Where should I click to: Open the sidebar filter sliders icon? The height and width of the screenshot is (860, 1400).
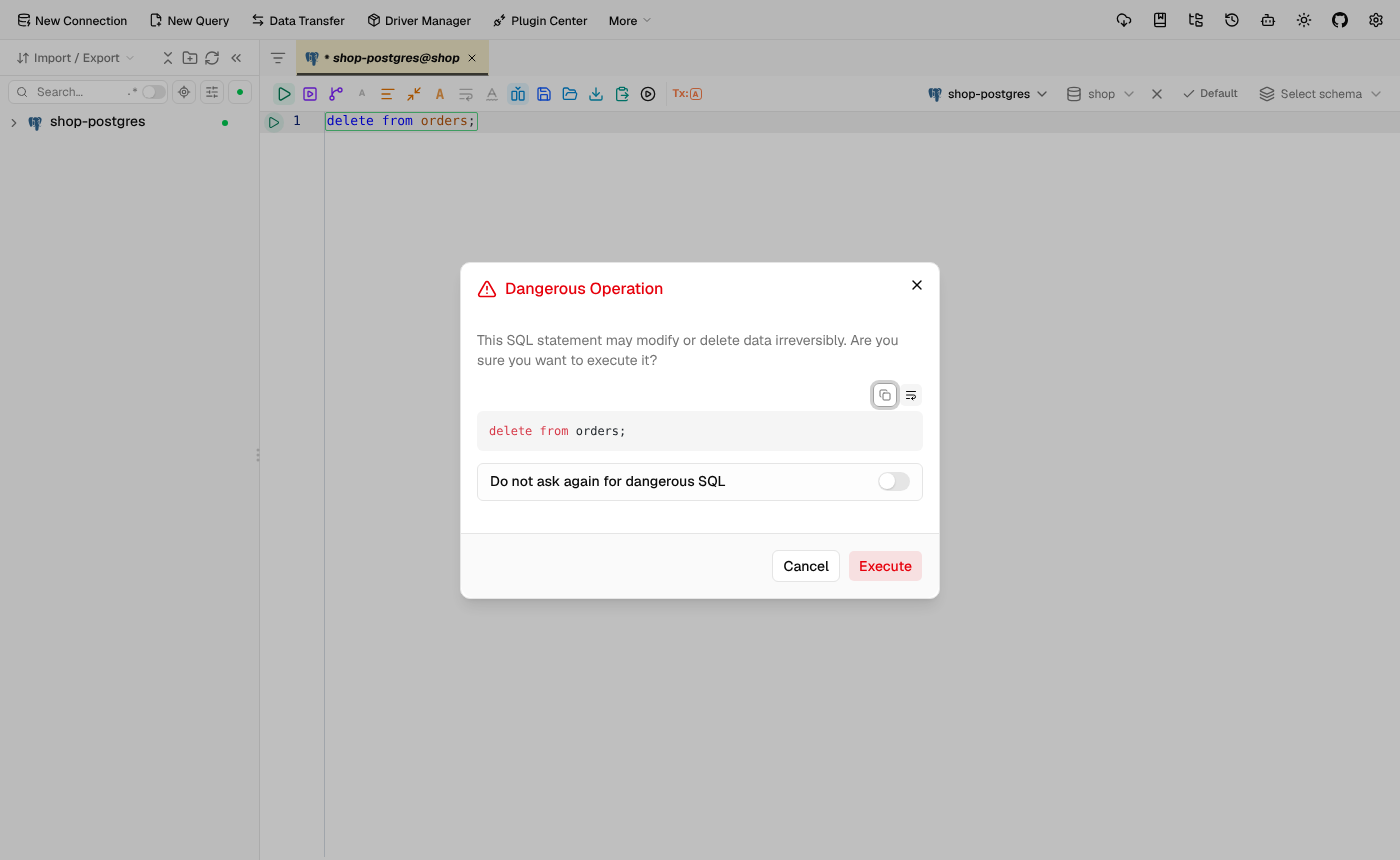(x=212, y=92)
